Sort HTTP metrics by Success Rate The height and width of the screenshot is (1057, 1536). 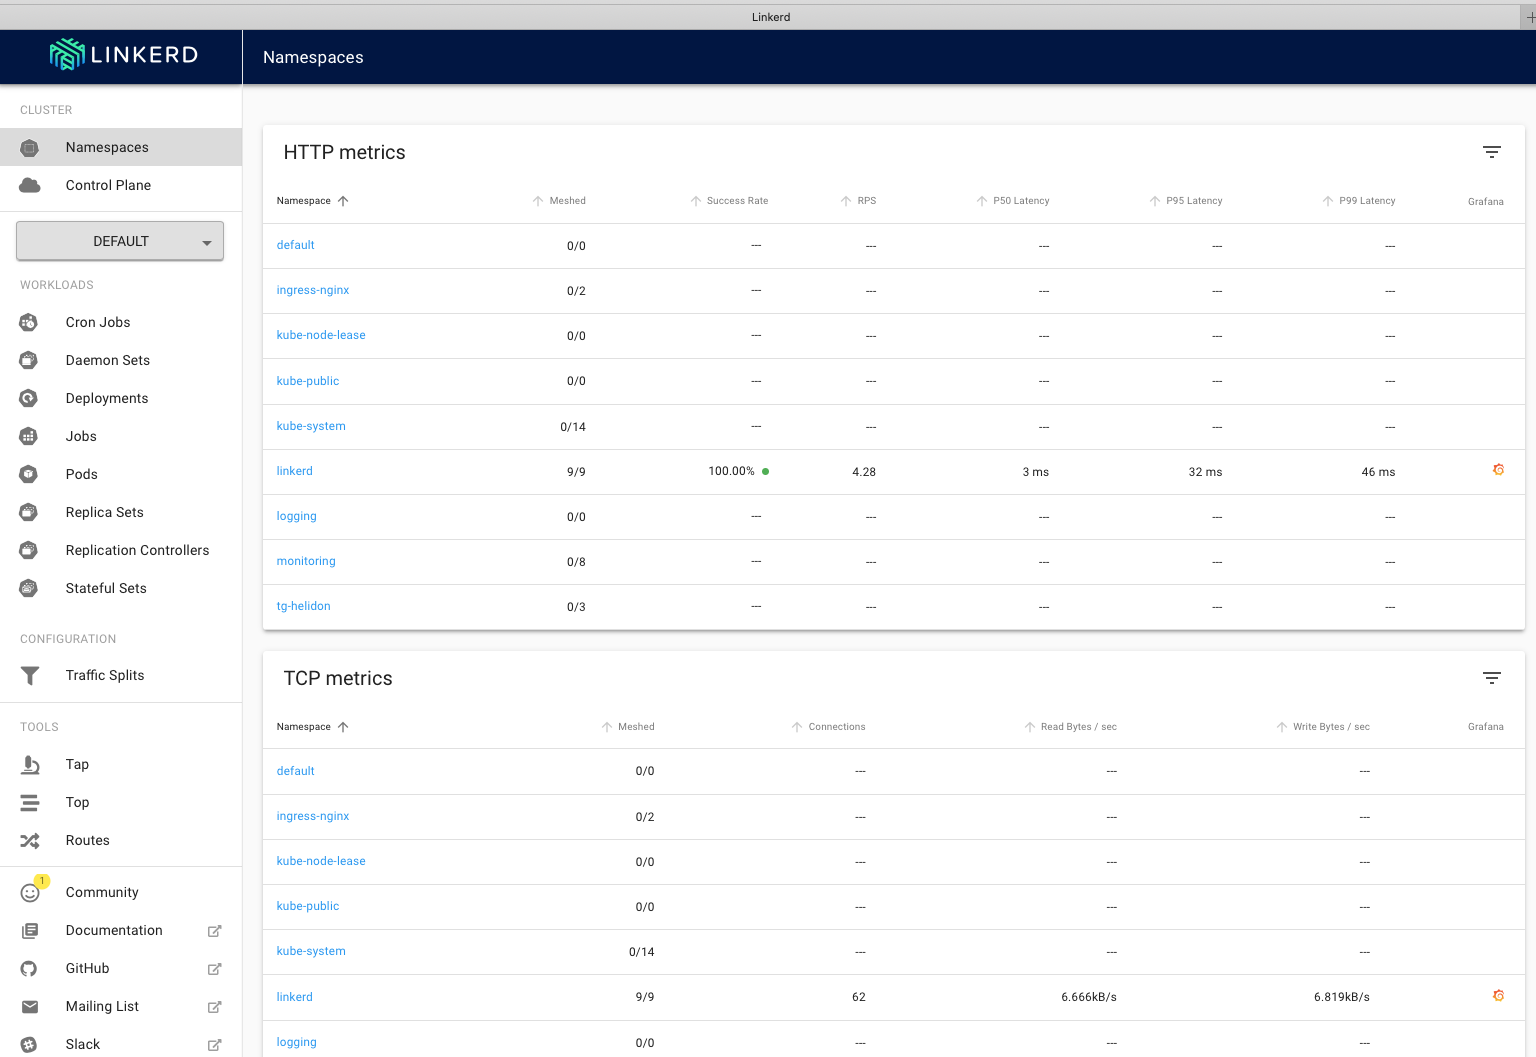[729, 201]
